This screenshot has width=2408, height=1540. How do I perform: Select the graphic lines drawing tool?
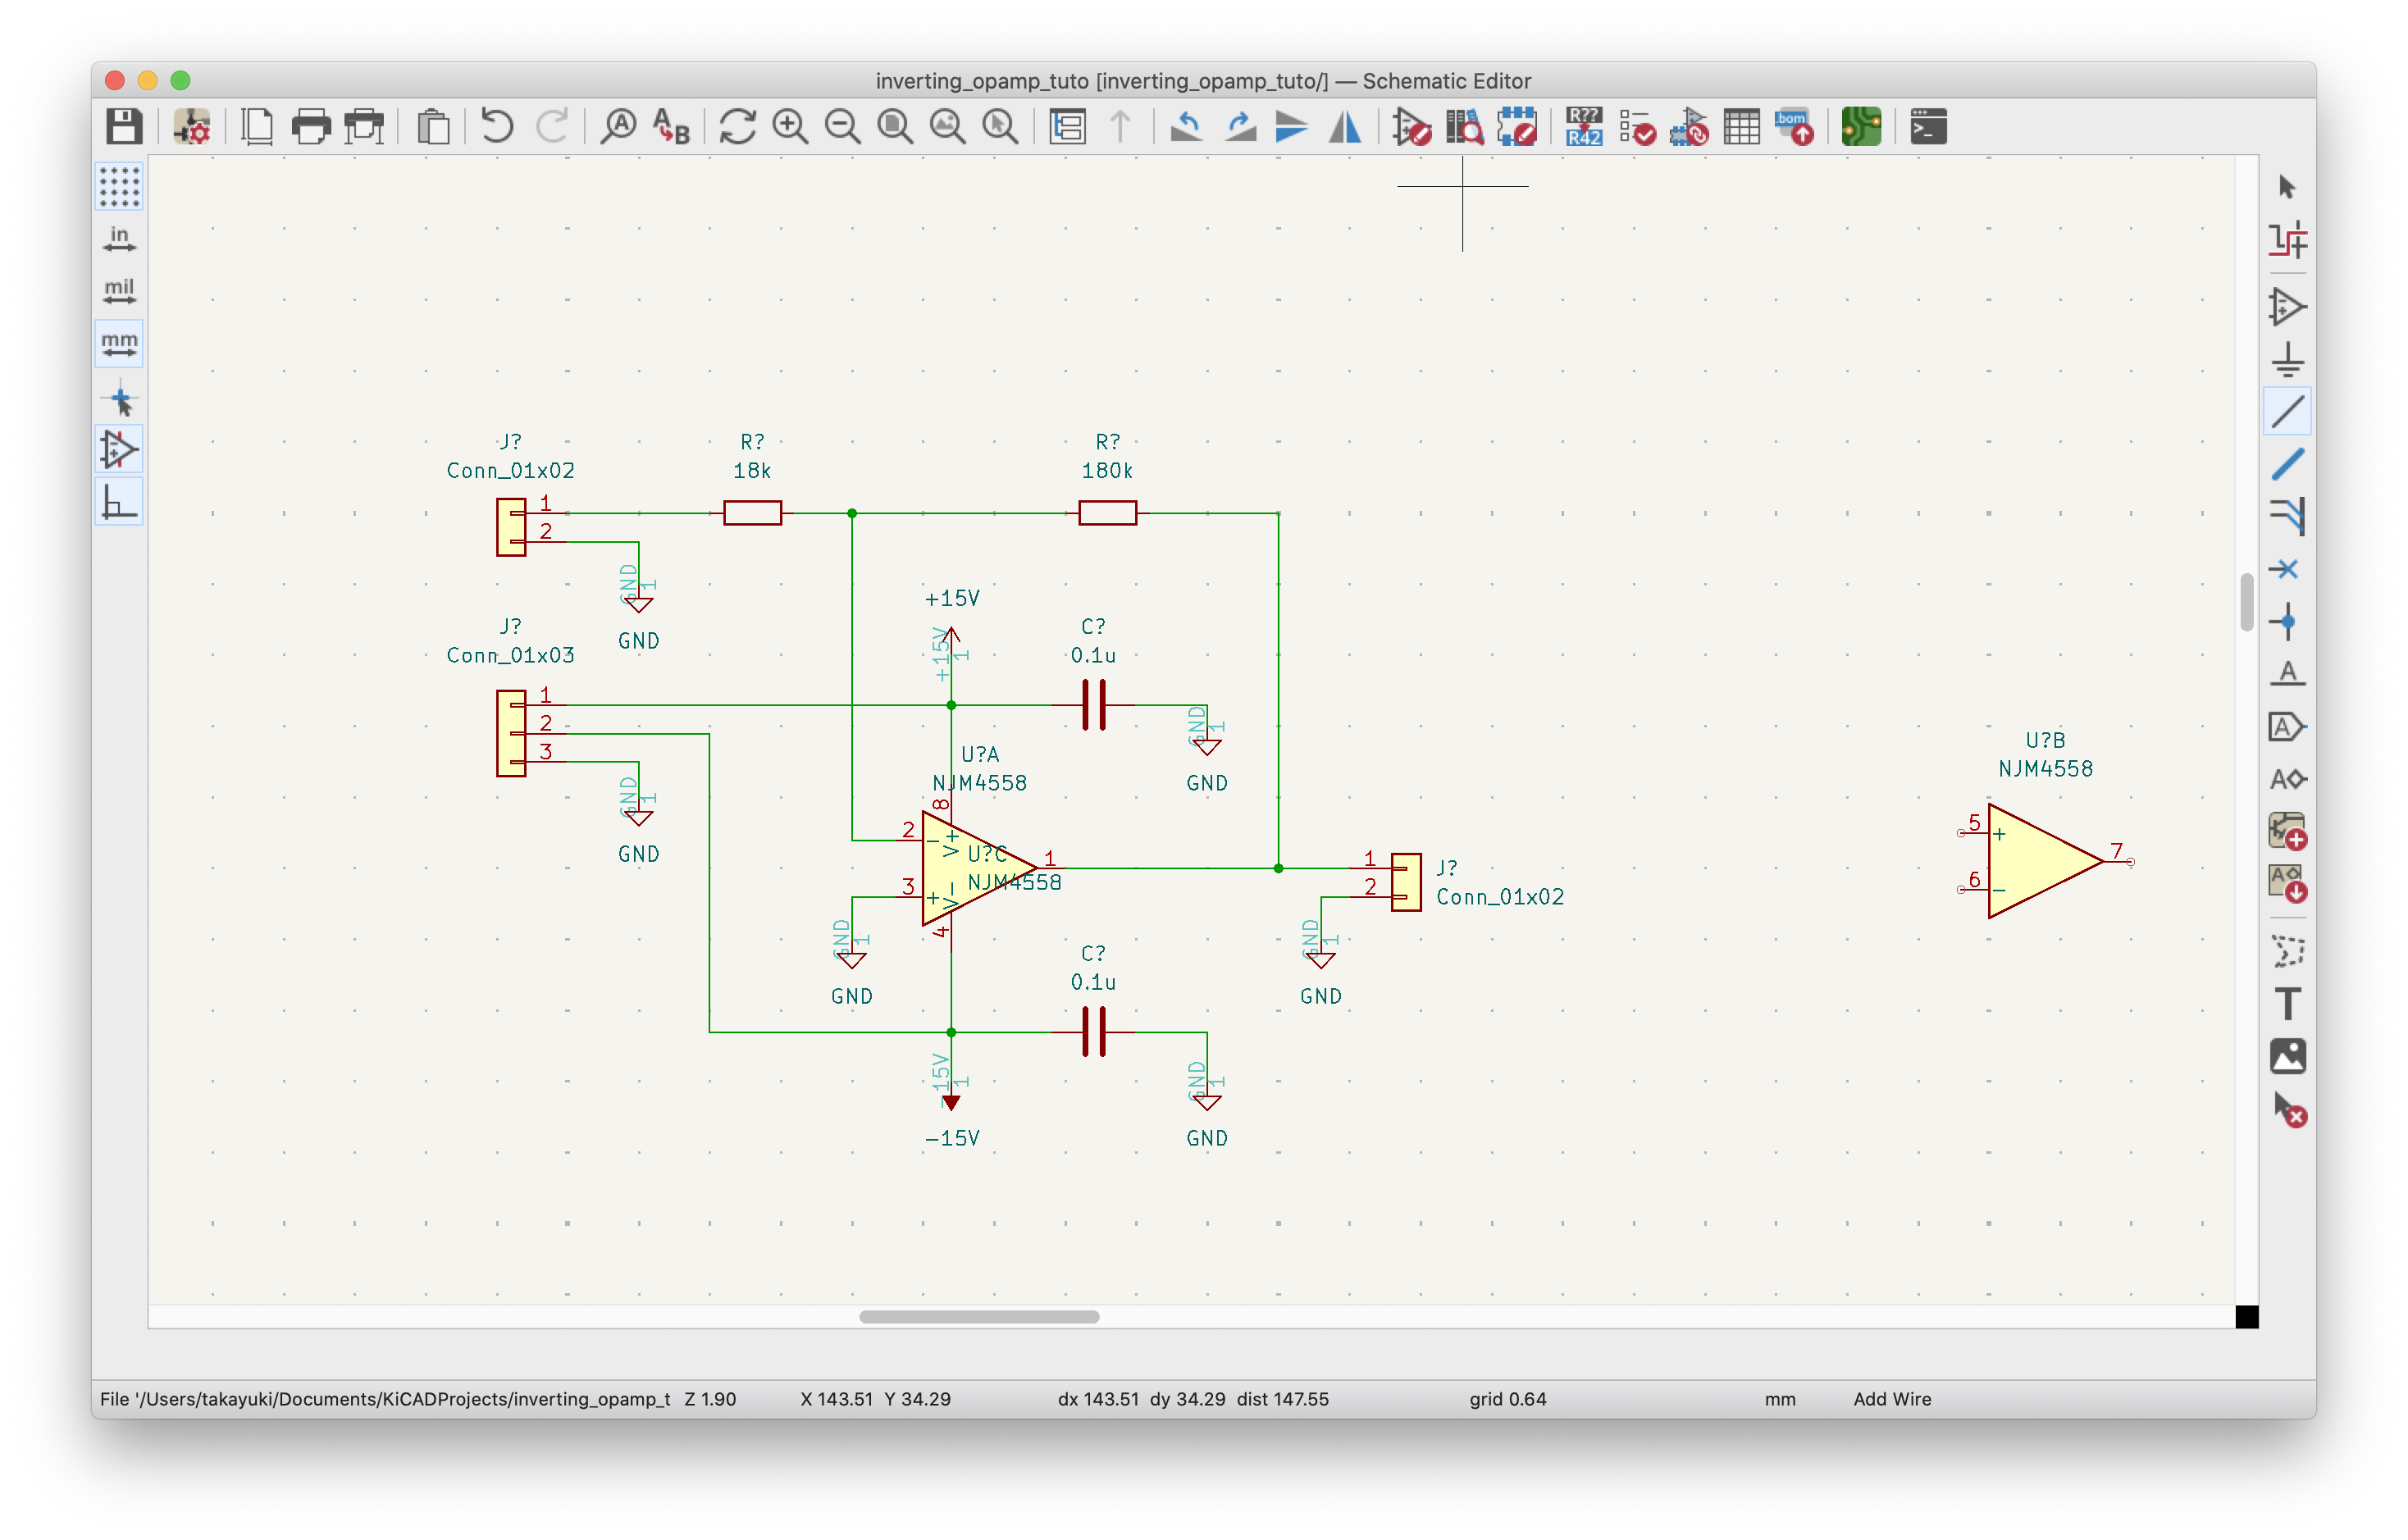coord(2287,951)
